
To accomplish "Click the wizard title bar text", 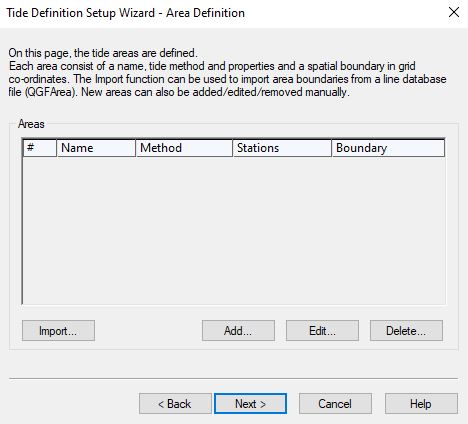I will click(x=126, y=13).
